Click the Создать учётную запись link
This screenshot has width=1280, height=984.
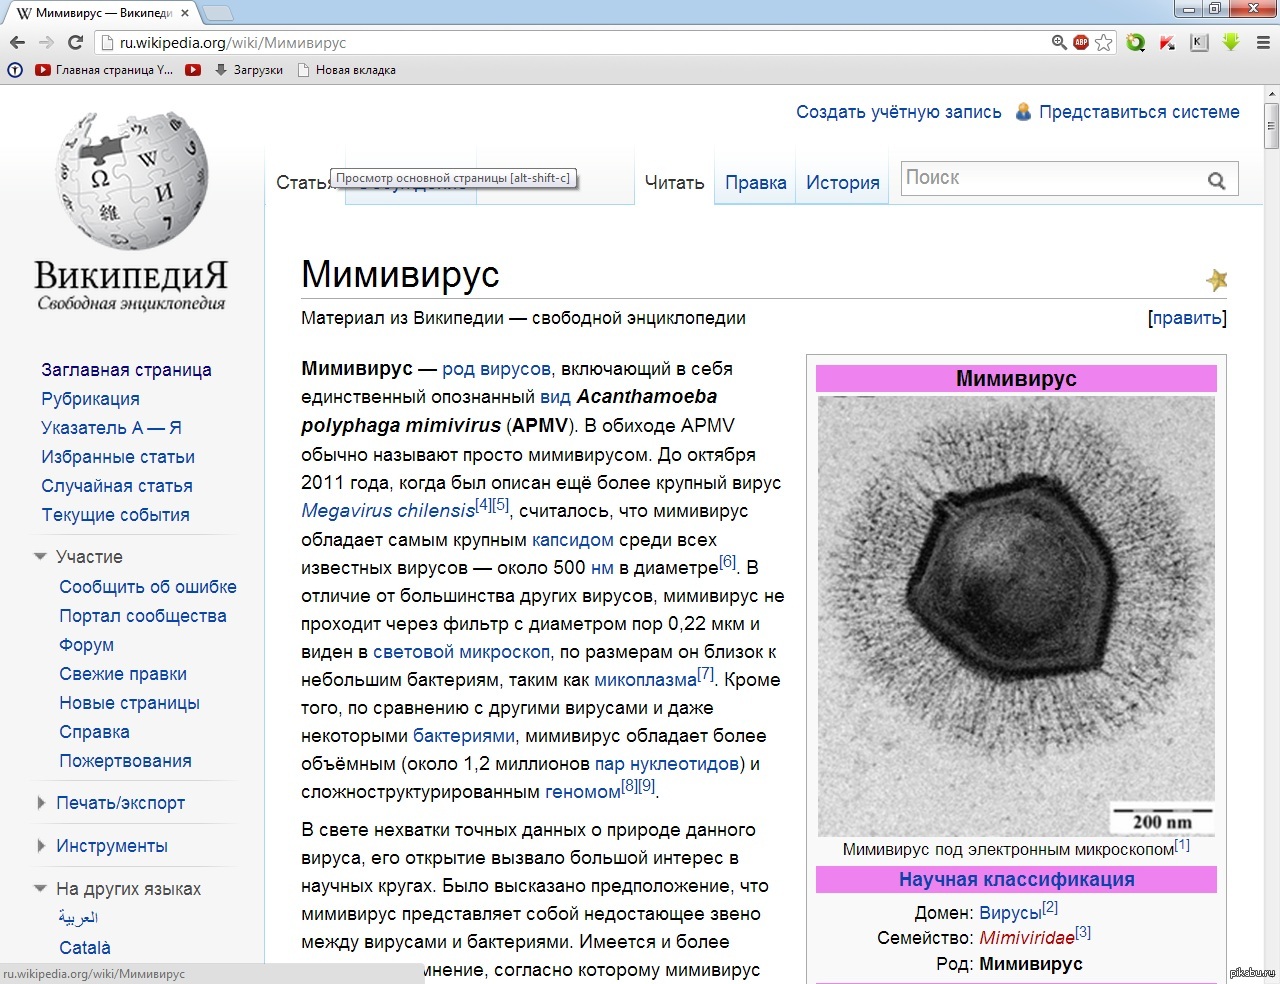898,112
